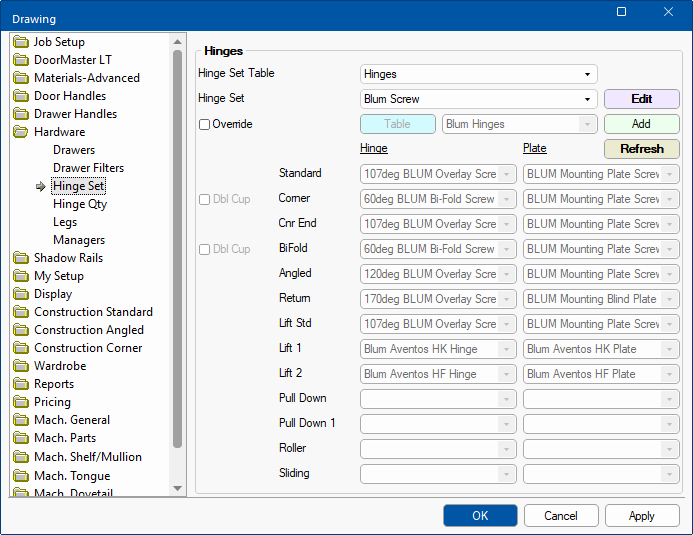
Task: Click the Pricing folder icon
Action: (x=21, y=402)
